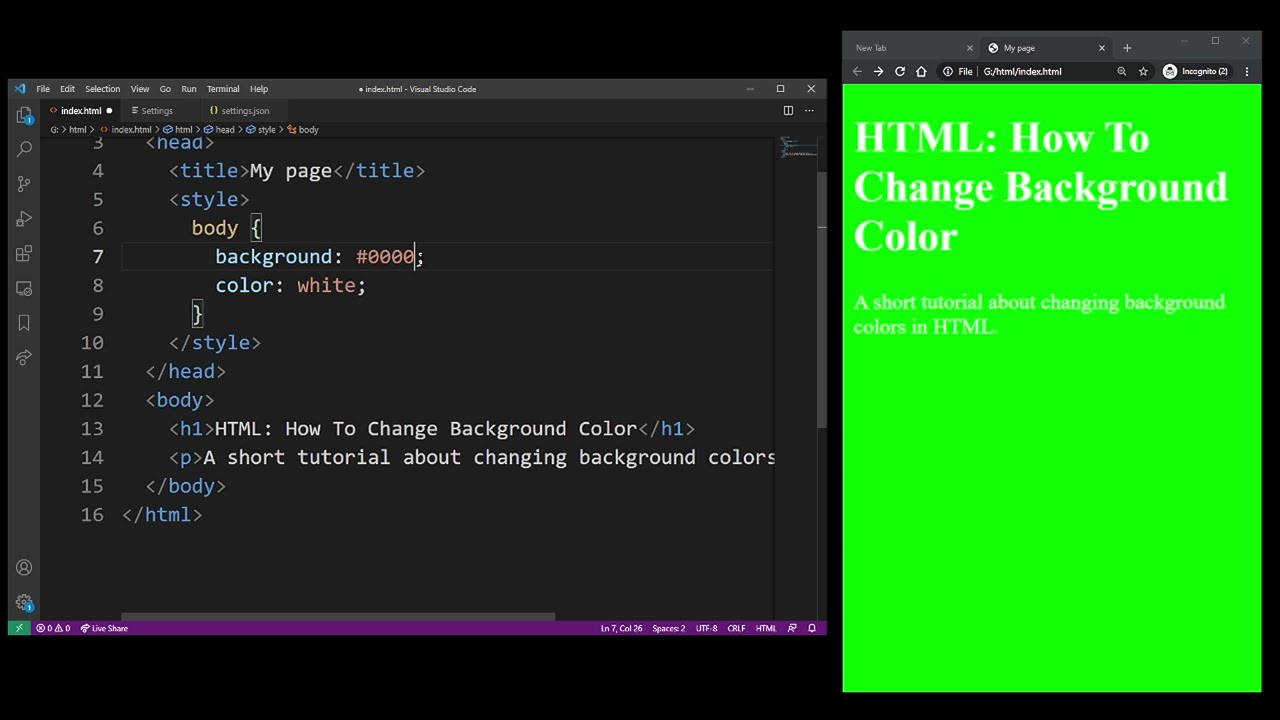Image resolution: width=1280 pixels, height=720 pixels.
Task: Click the word white on line 8
Action: [326, 286]
